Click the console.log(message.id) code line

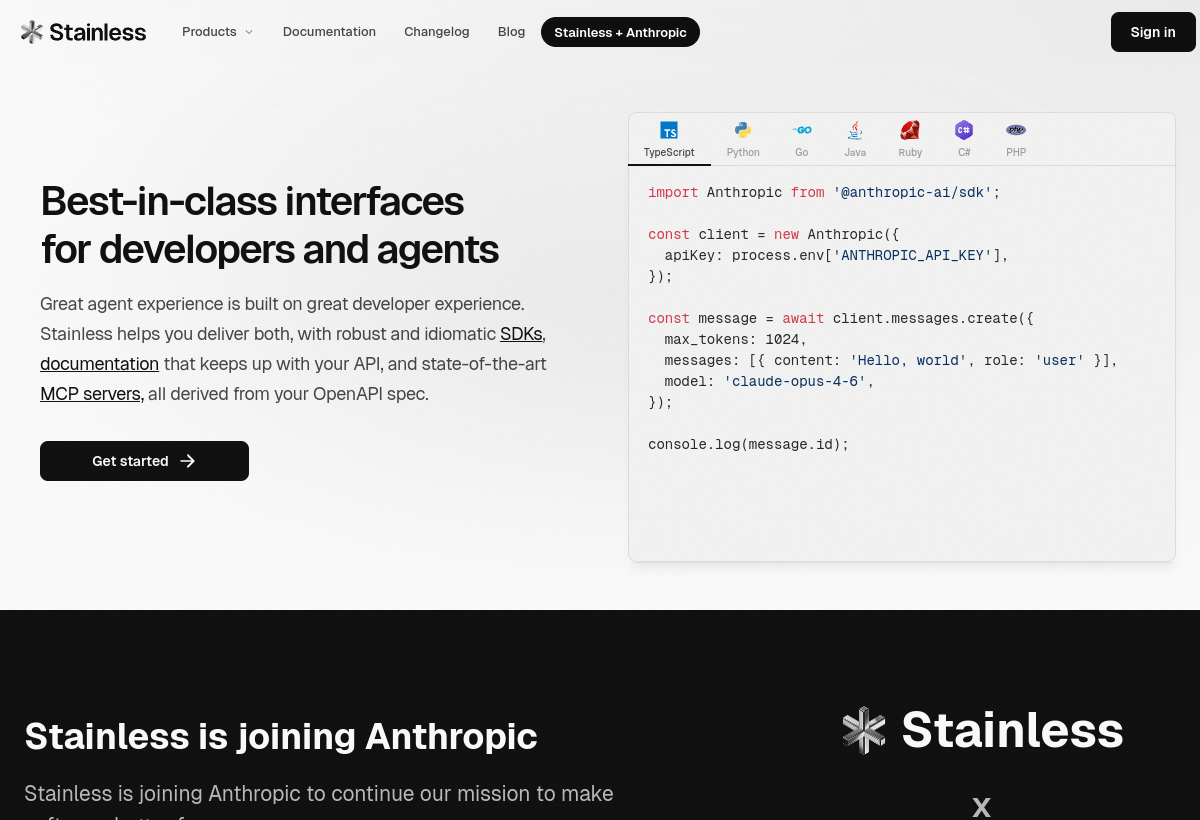(748, 444)
